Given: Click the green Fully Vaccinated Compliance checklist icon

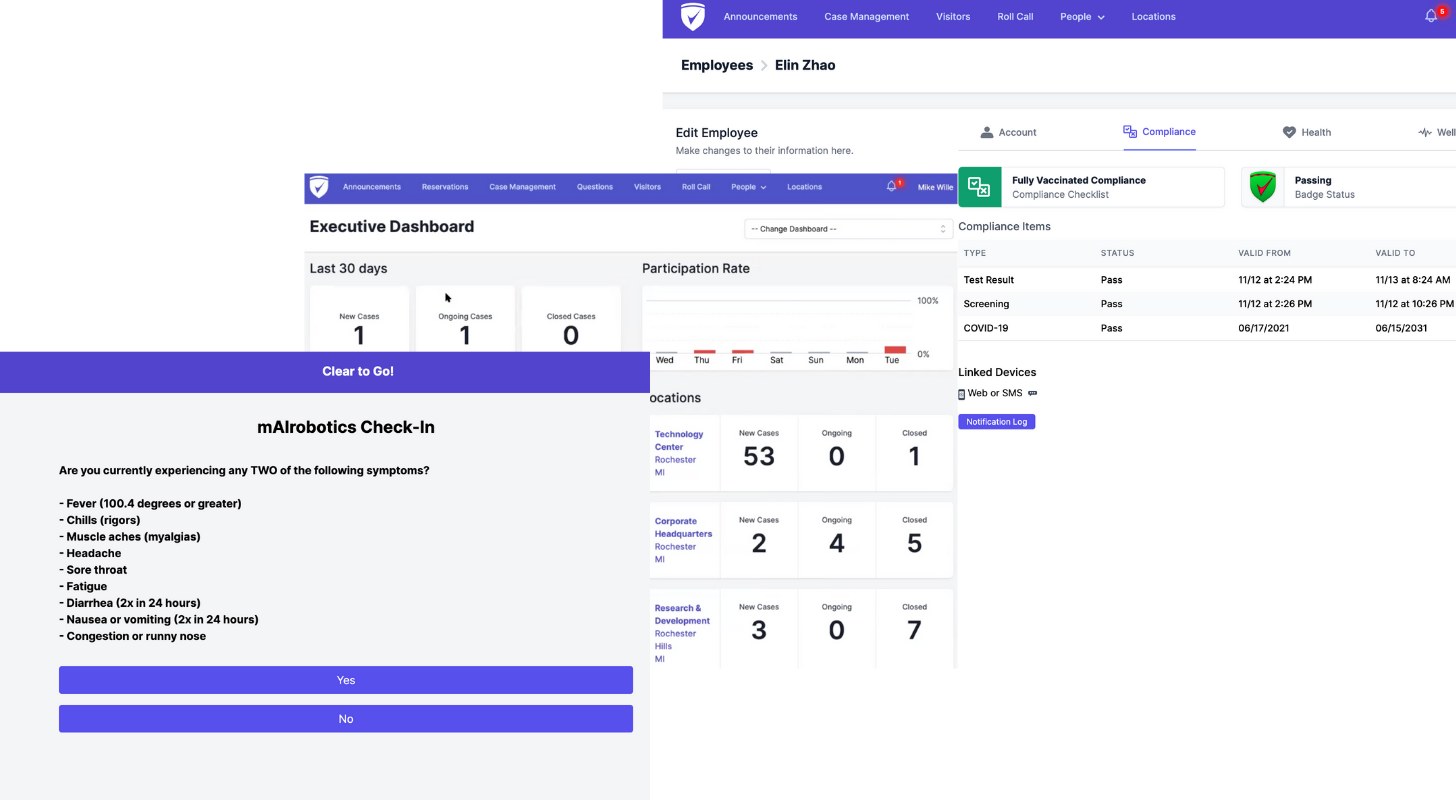Looking at the screenshot, I should pos(980,187).
